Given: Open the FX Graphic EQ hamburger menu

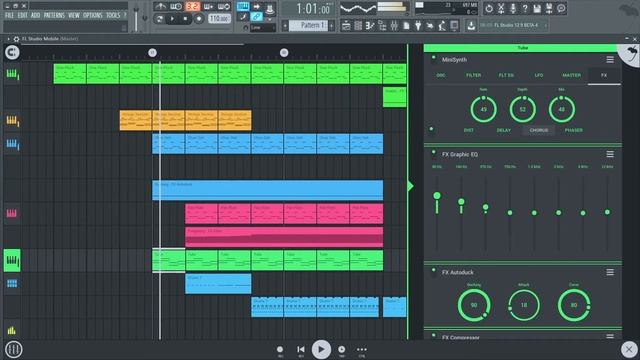Looking at the screenshot, I should click(610, 154).
